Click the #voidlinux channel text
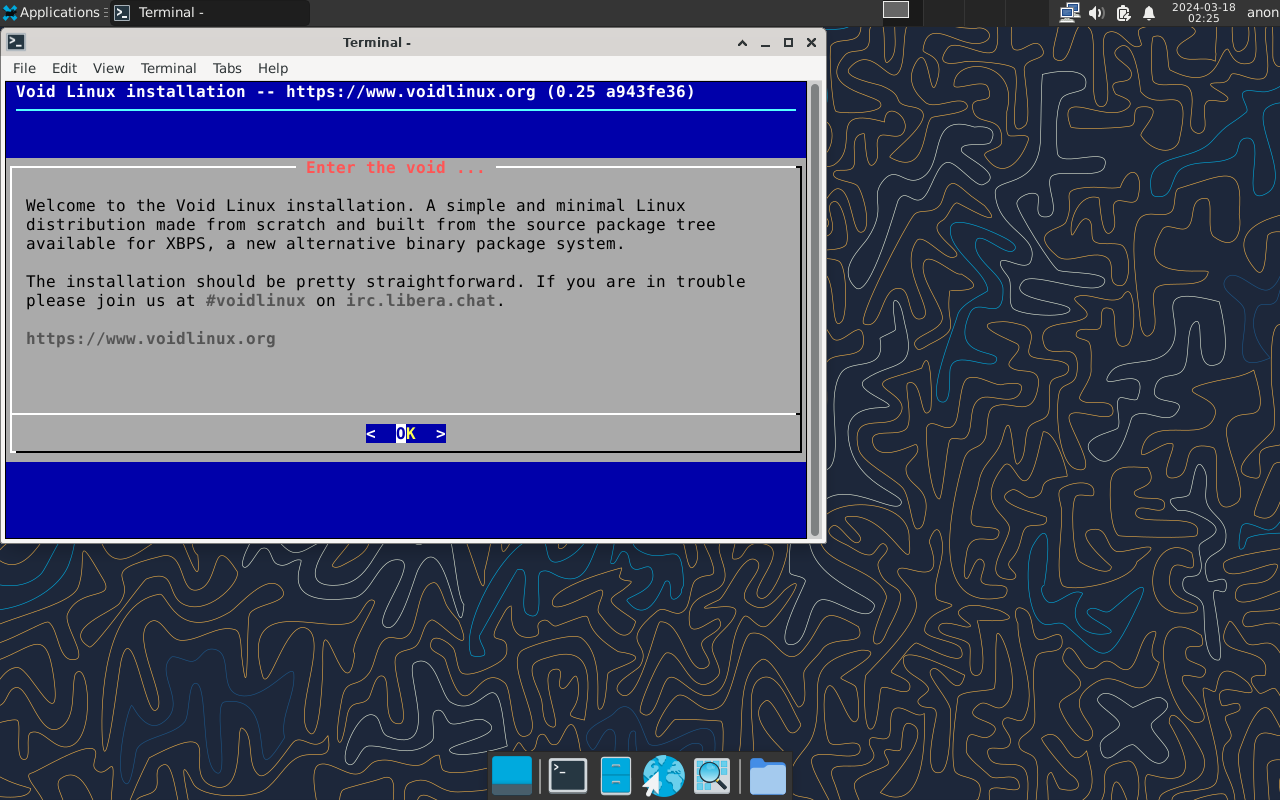 (256, 300)
